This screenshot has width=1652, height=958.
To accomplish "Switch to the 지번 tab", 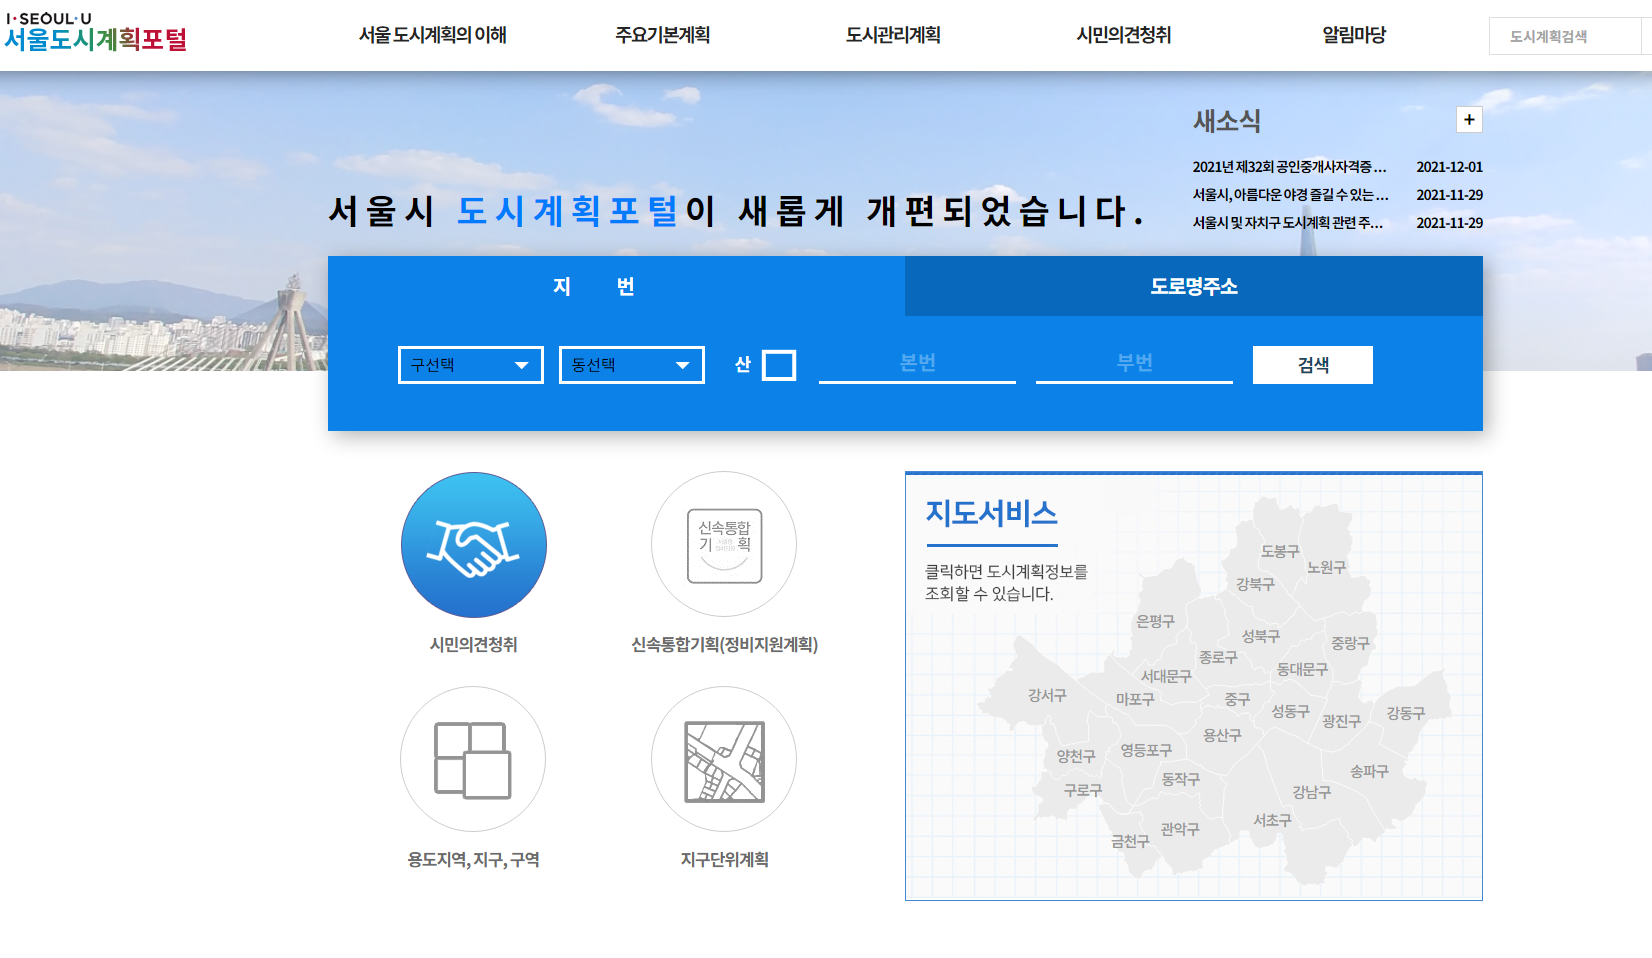I will [x=616, y=286].
